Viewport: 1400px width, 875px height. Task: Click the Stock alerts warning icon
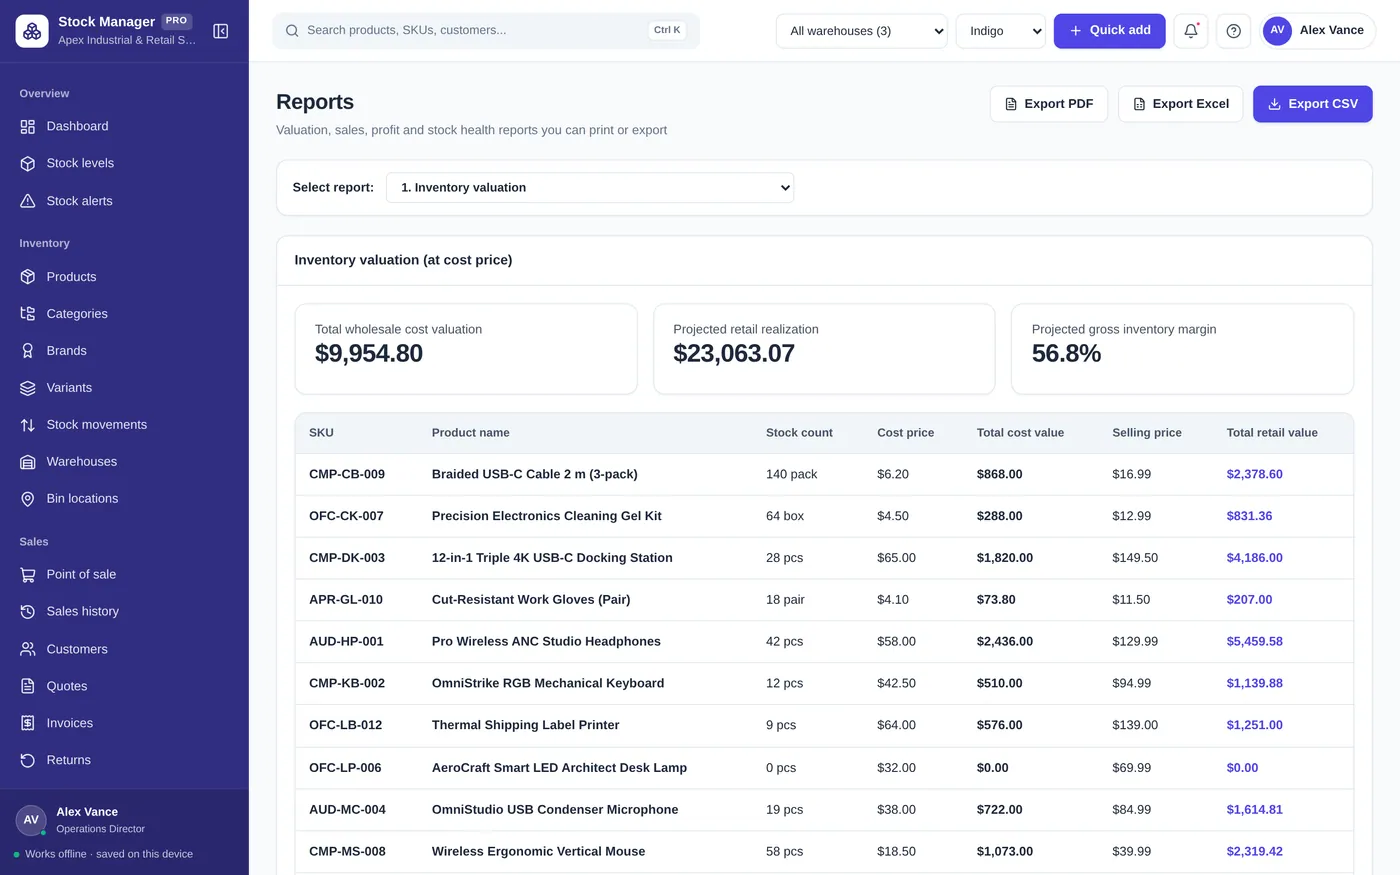click(28, 201)
